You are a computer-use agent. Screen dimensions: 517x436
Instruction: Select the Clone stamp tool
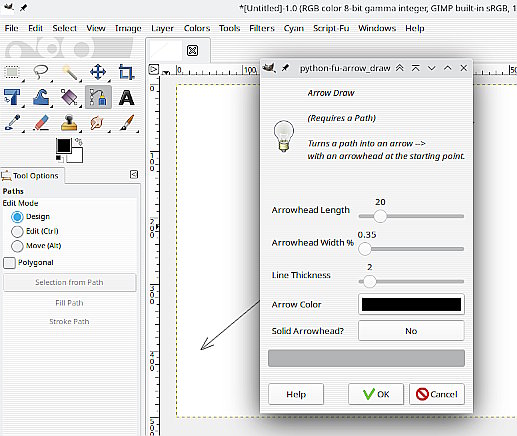point(69,123)
